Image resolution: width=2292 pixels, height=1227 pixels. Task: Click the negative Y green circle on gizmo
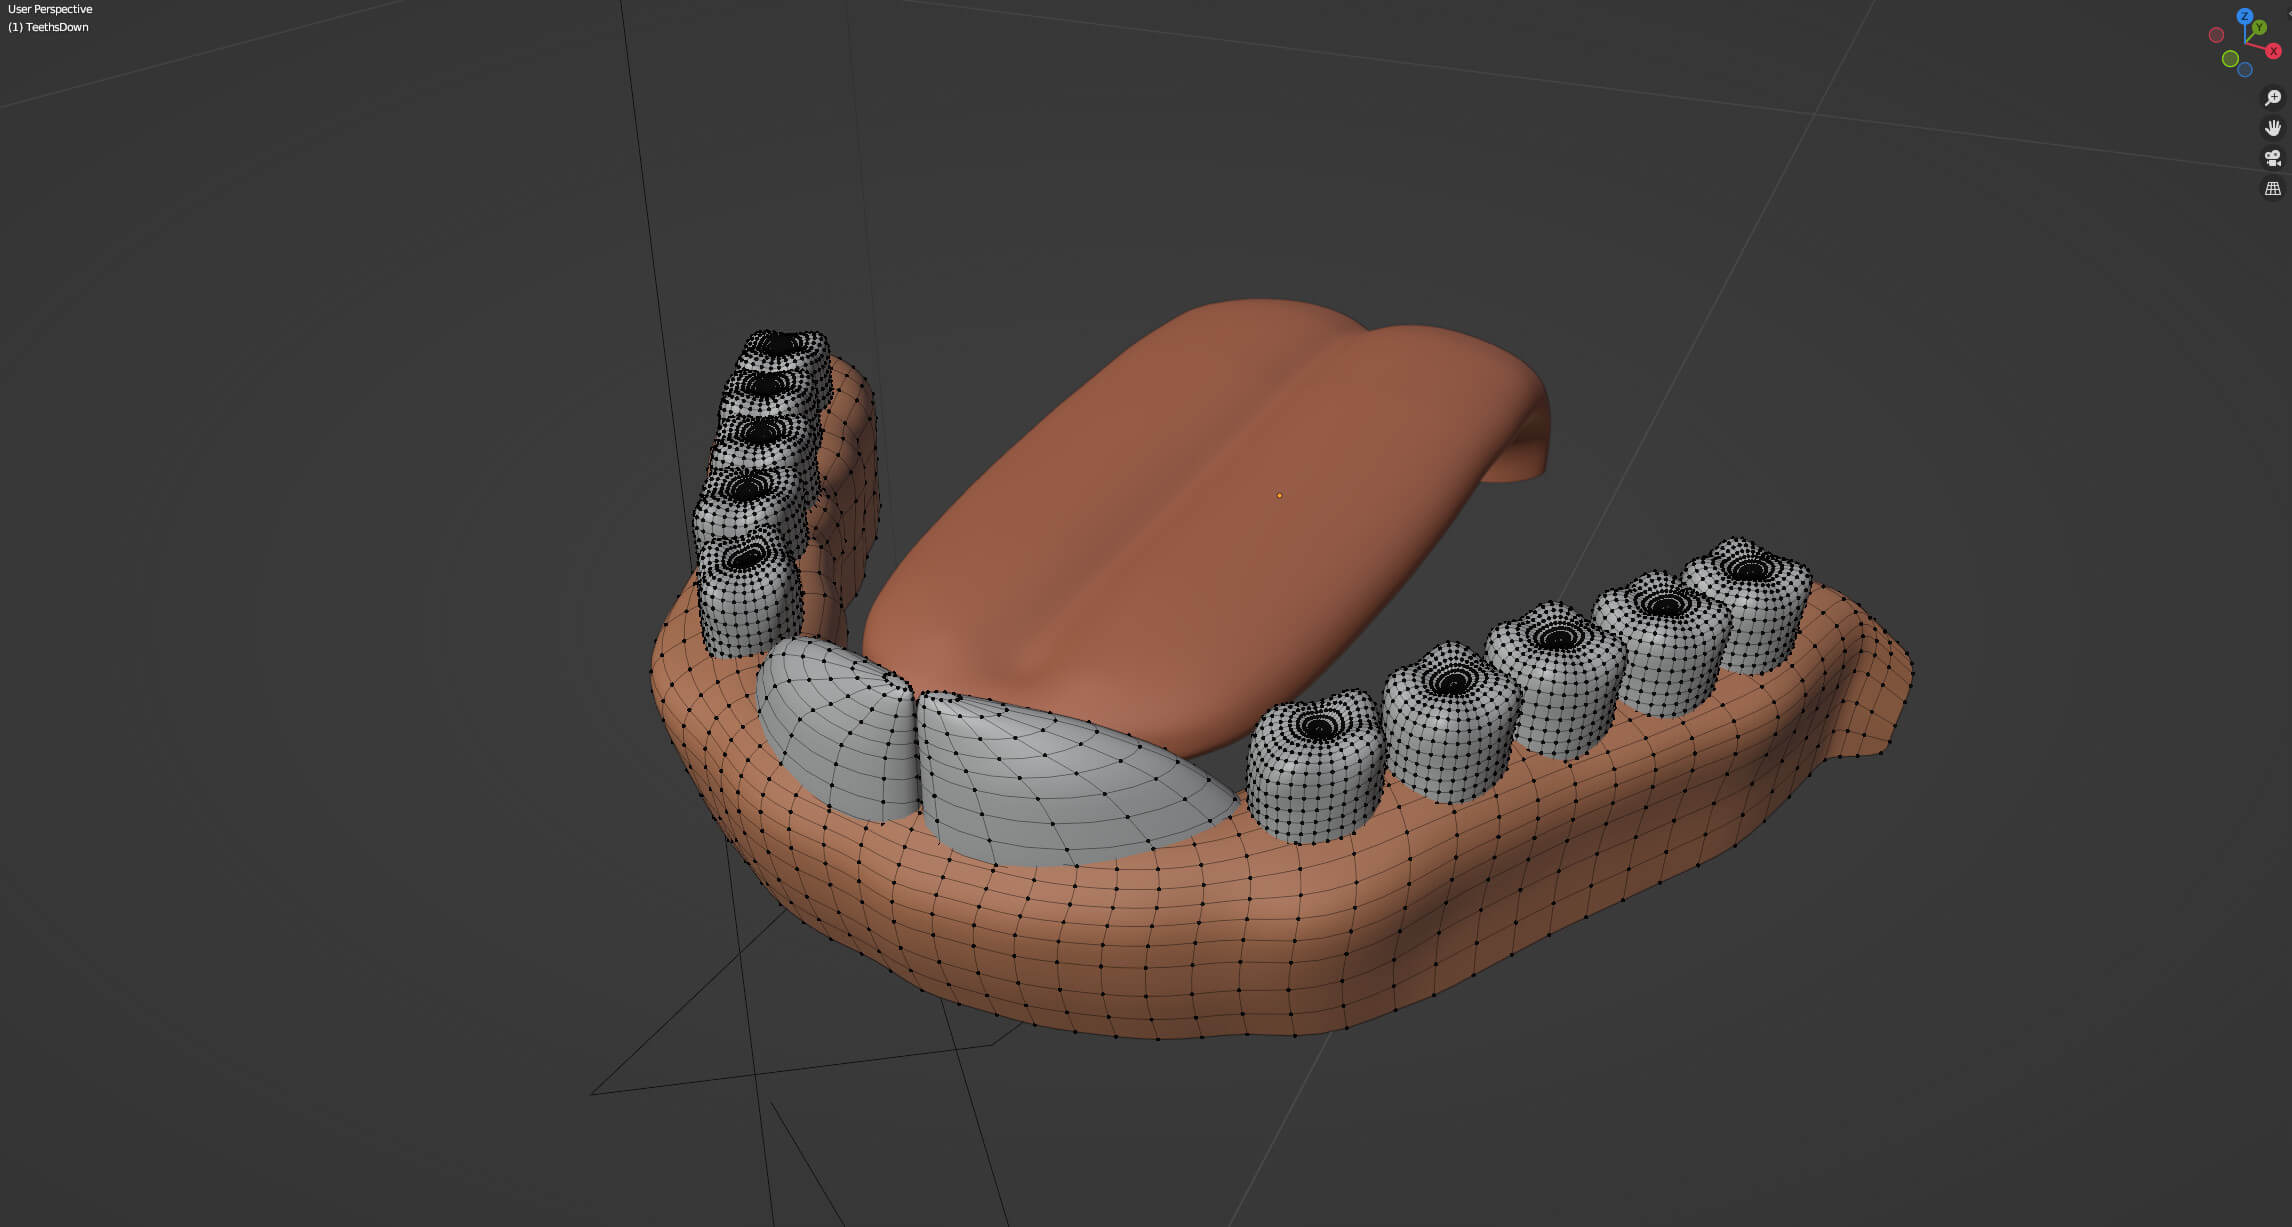[x=2230, y=59]
